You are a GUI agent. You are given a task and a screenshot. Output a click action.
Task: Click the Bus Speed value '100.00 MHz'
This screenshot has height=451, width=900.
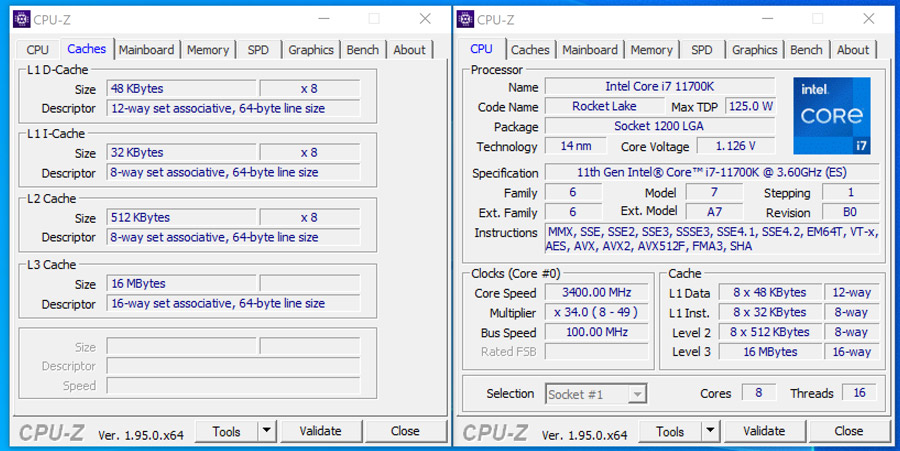click(596, 332)
